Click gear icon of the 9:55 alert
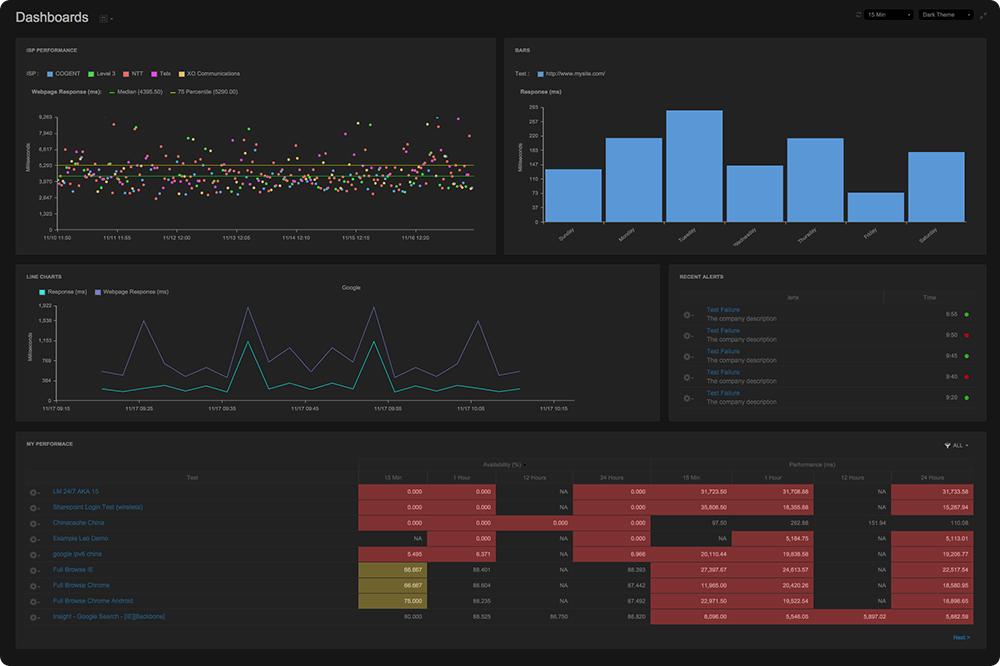Viewport: 1000px width, 666px height. (687, 314)
